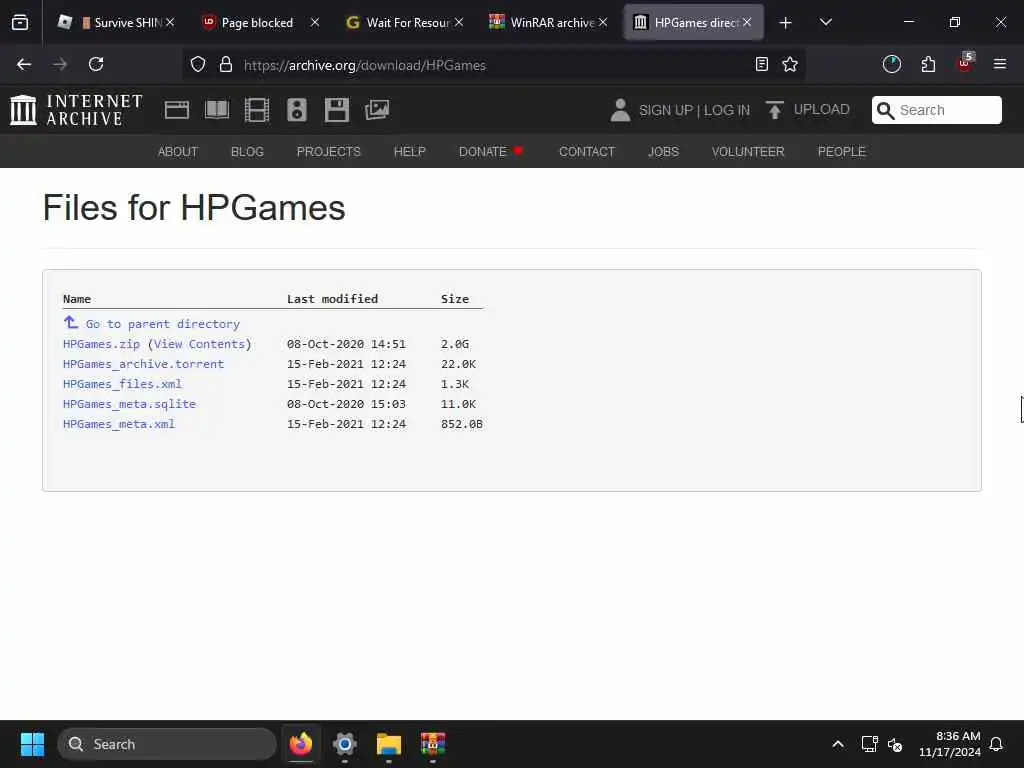Open the Internet Archive home logo
1024x768 pixels.
(76, 110)
